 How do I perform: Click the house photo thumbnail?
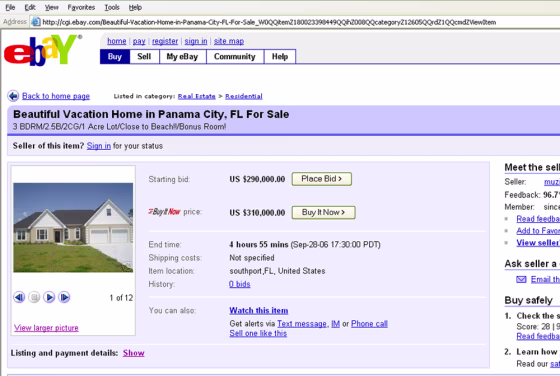coord(73,227)
